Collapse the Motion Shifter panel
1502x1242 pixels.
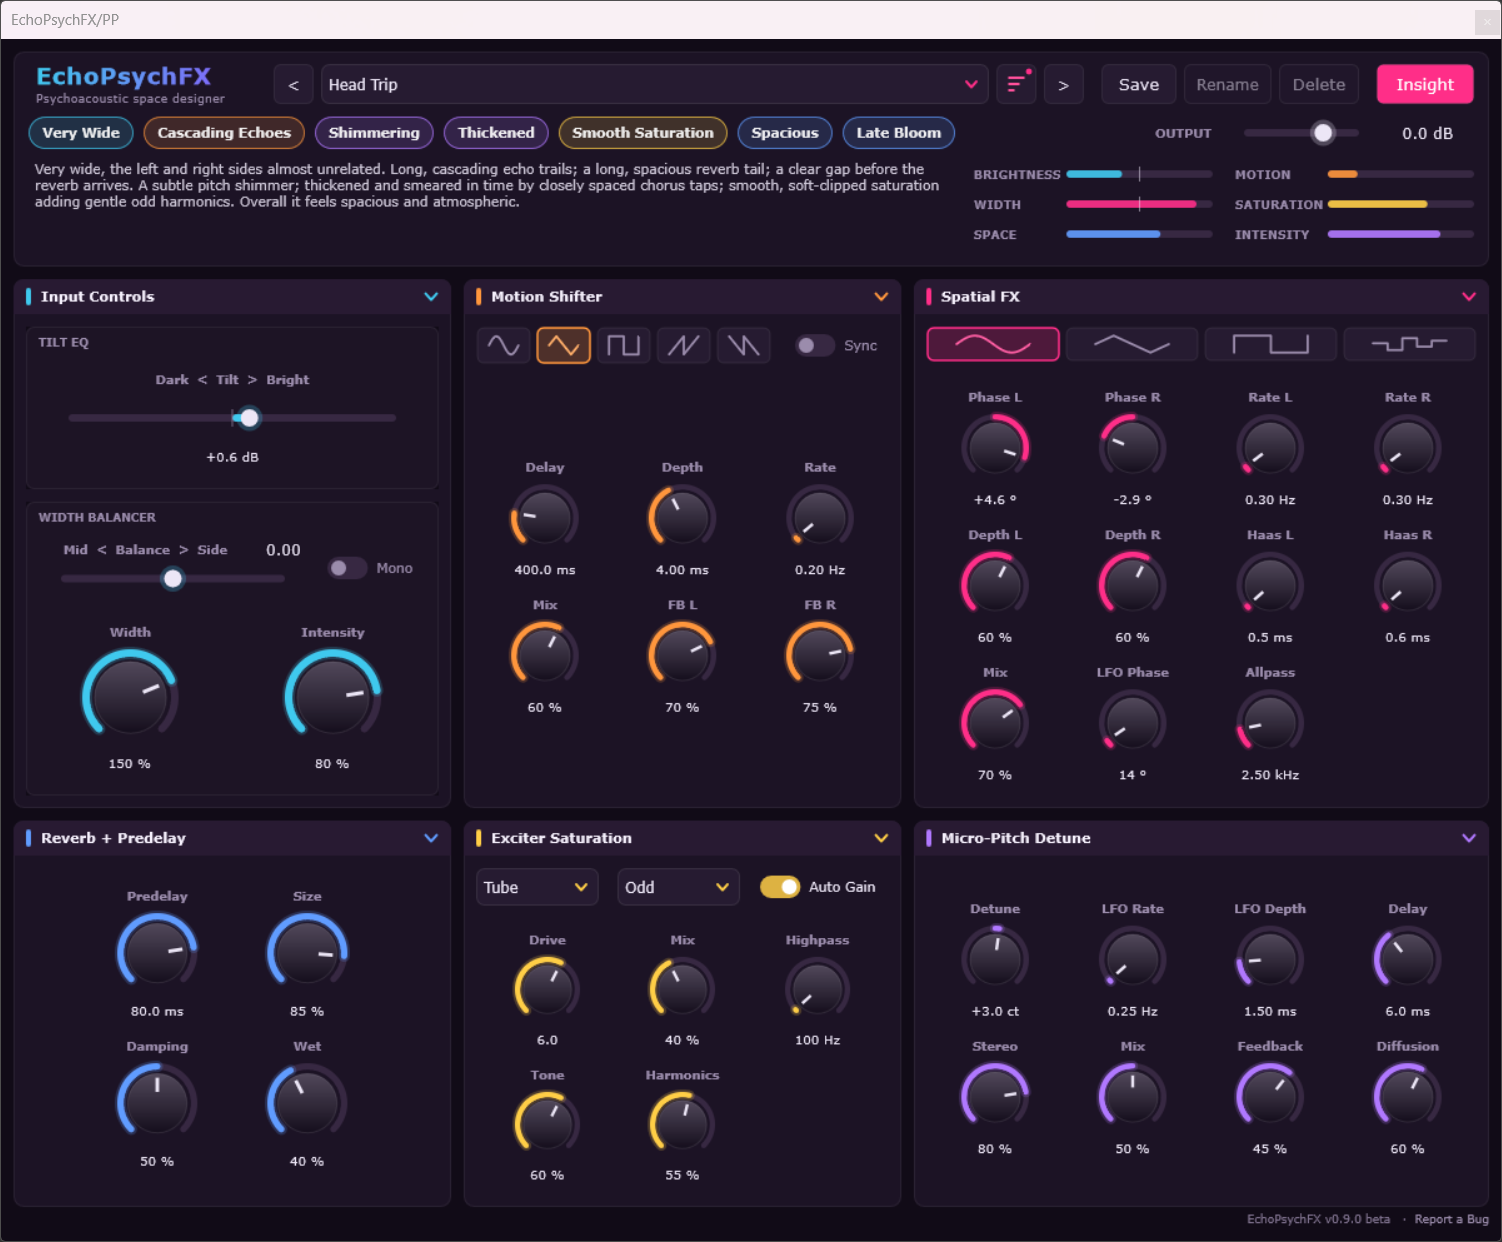(x=881, y=297)
